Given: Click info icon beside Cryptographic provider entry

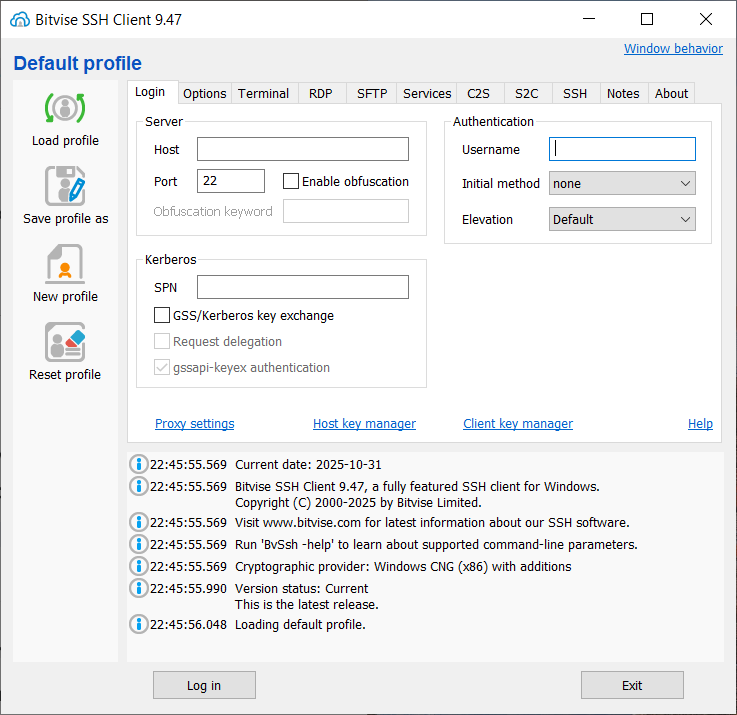Looking at the screenshot, I should pos(139,566).
